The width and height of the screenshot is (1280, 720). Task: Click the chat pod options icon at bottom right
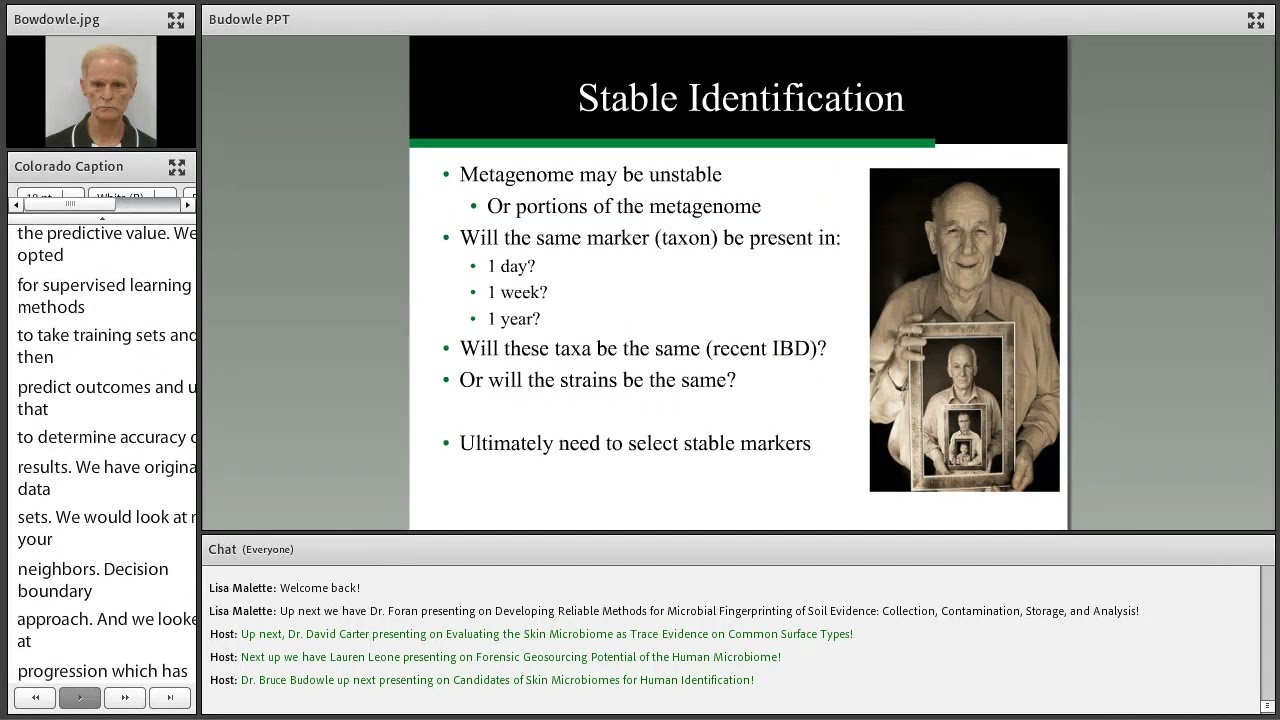(1267, 706)
